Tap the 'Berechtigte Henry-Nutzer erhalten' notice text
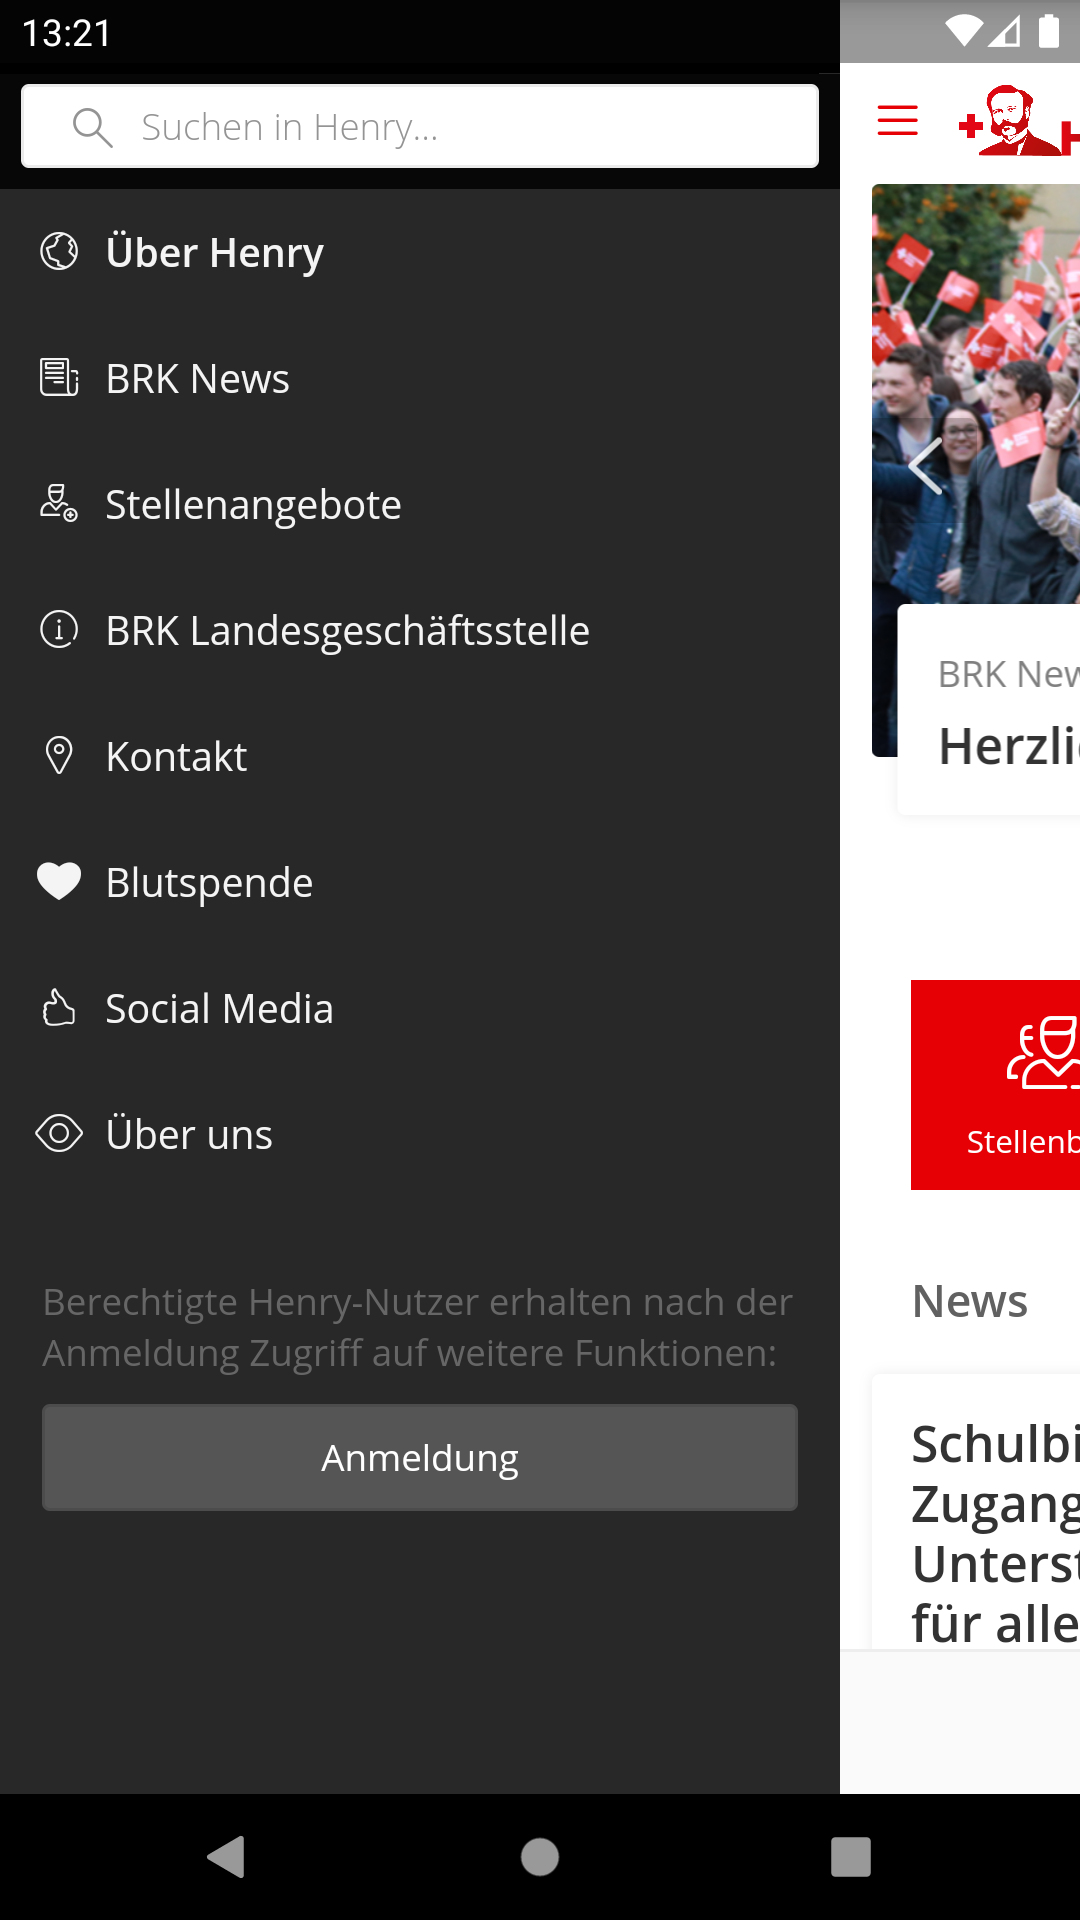This screenshot has width=1080, height=1920. [x=418, y=1327]
